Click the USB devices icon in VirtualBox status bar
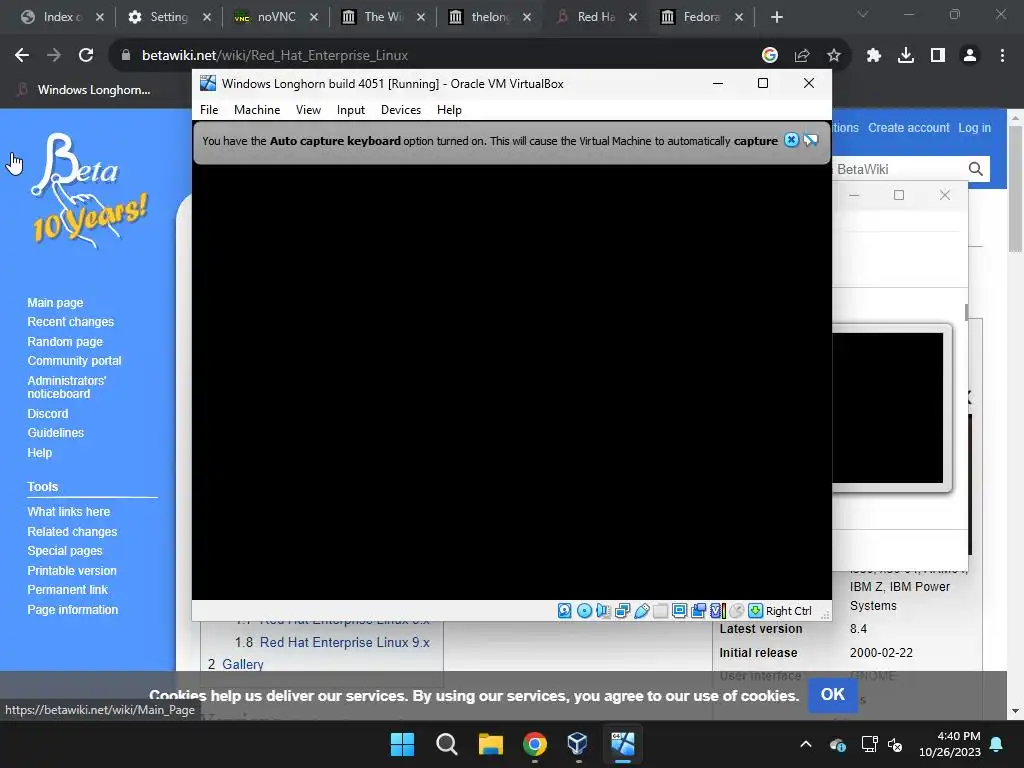The image size is (1024, 768). tap(641, 611)
